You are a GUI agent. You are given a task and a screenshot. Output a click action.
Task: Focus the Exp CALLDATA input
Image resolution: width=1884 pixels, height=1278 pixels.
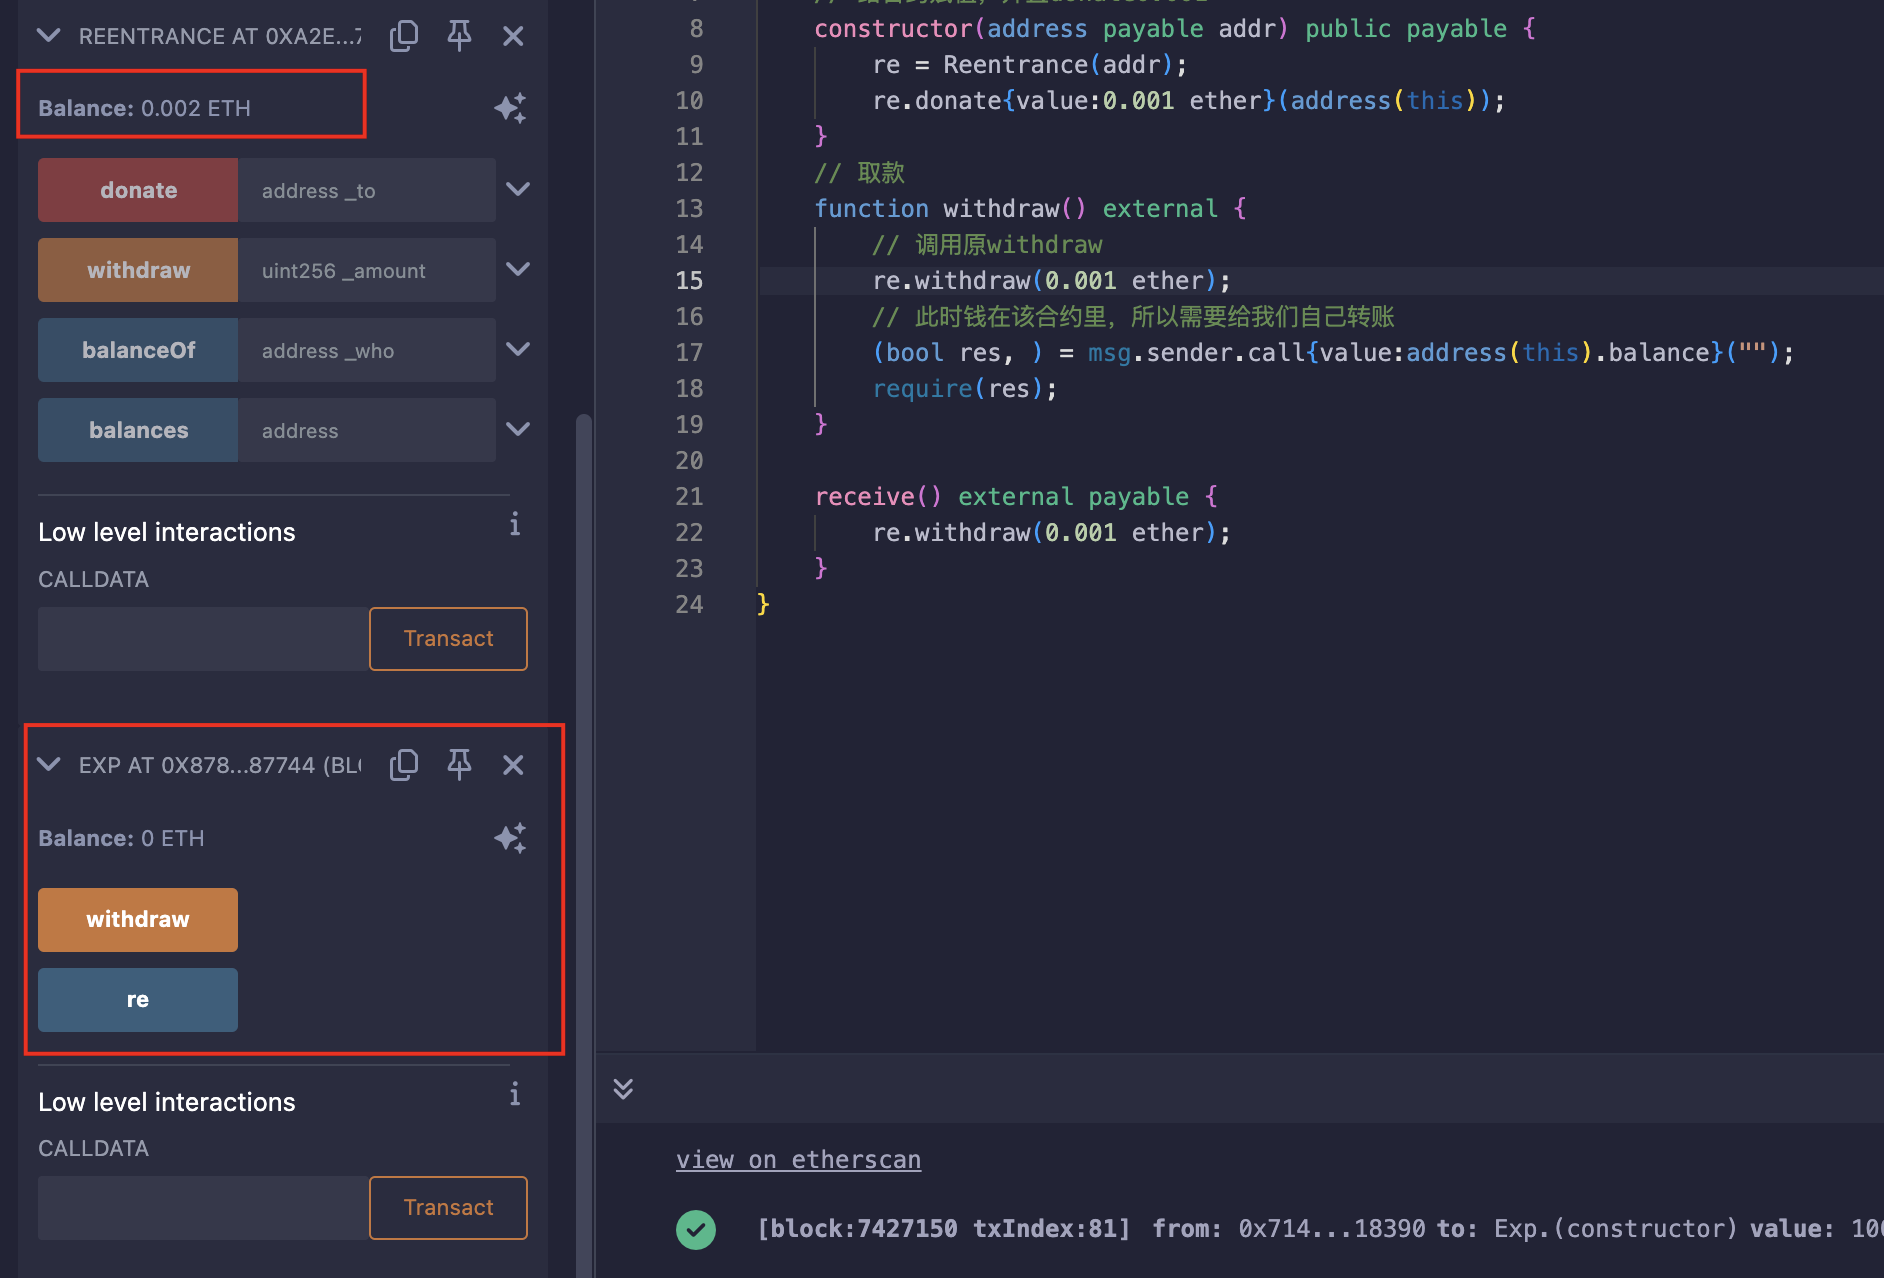[204, 1208]
